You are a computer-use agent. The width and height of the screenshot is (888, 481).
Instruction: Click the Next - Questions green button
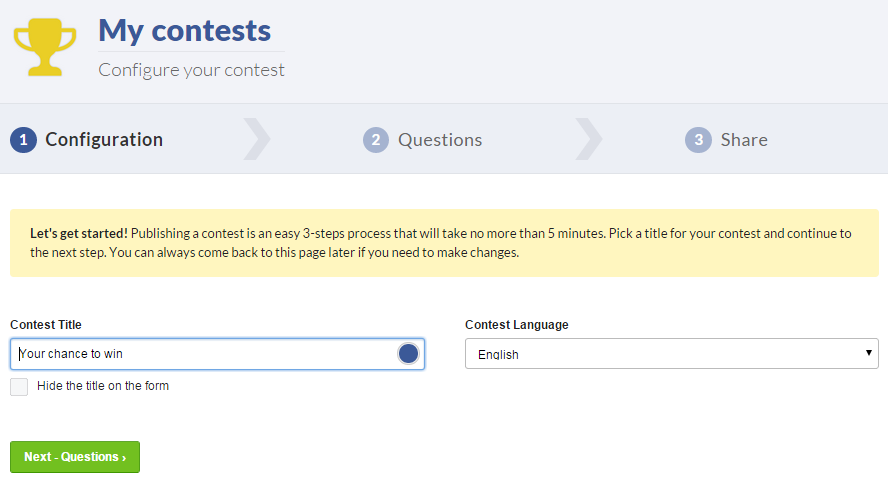75,457
